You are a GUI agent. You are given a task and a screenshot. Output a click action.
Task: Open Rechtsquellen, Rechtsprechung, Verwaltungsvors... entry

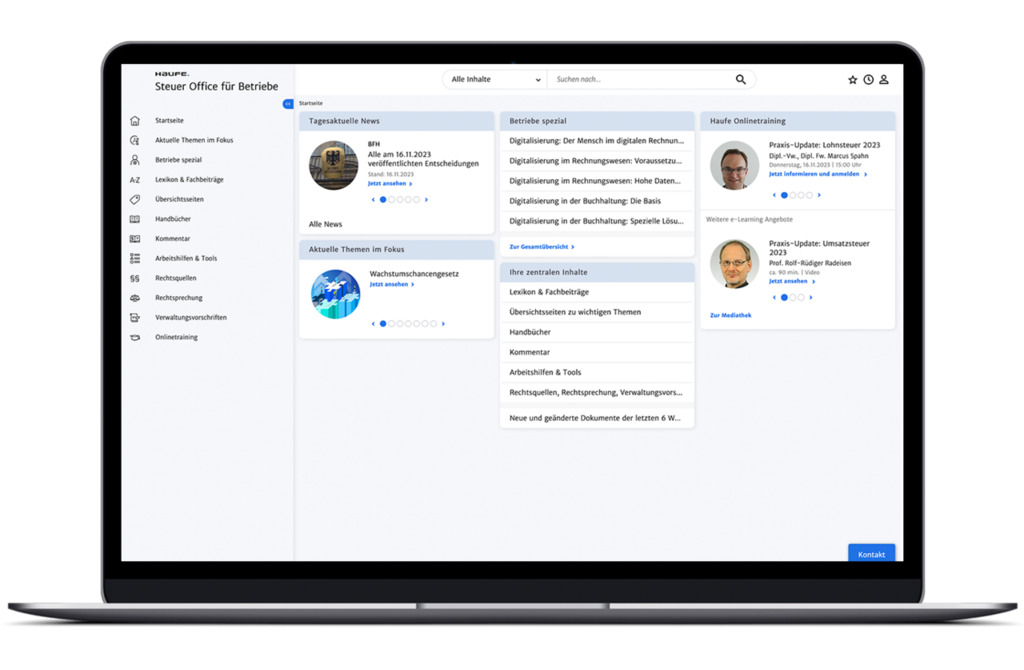(597, 392)
